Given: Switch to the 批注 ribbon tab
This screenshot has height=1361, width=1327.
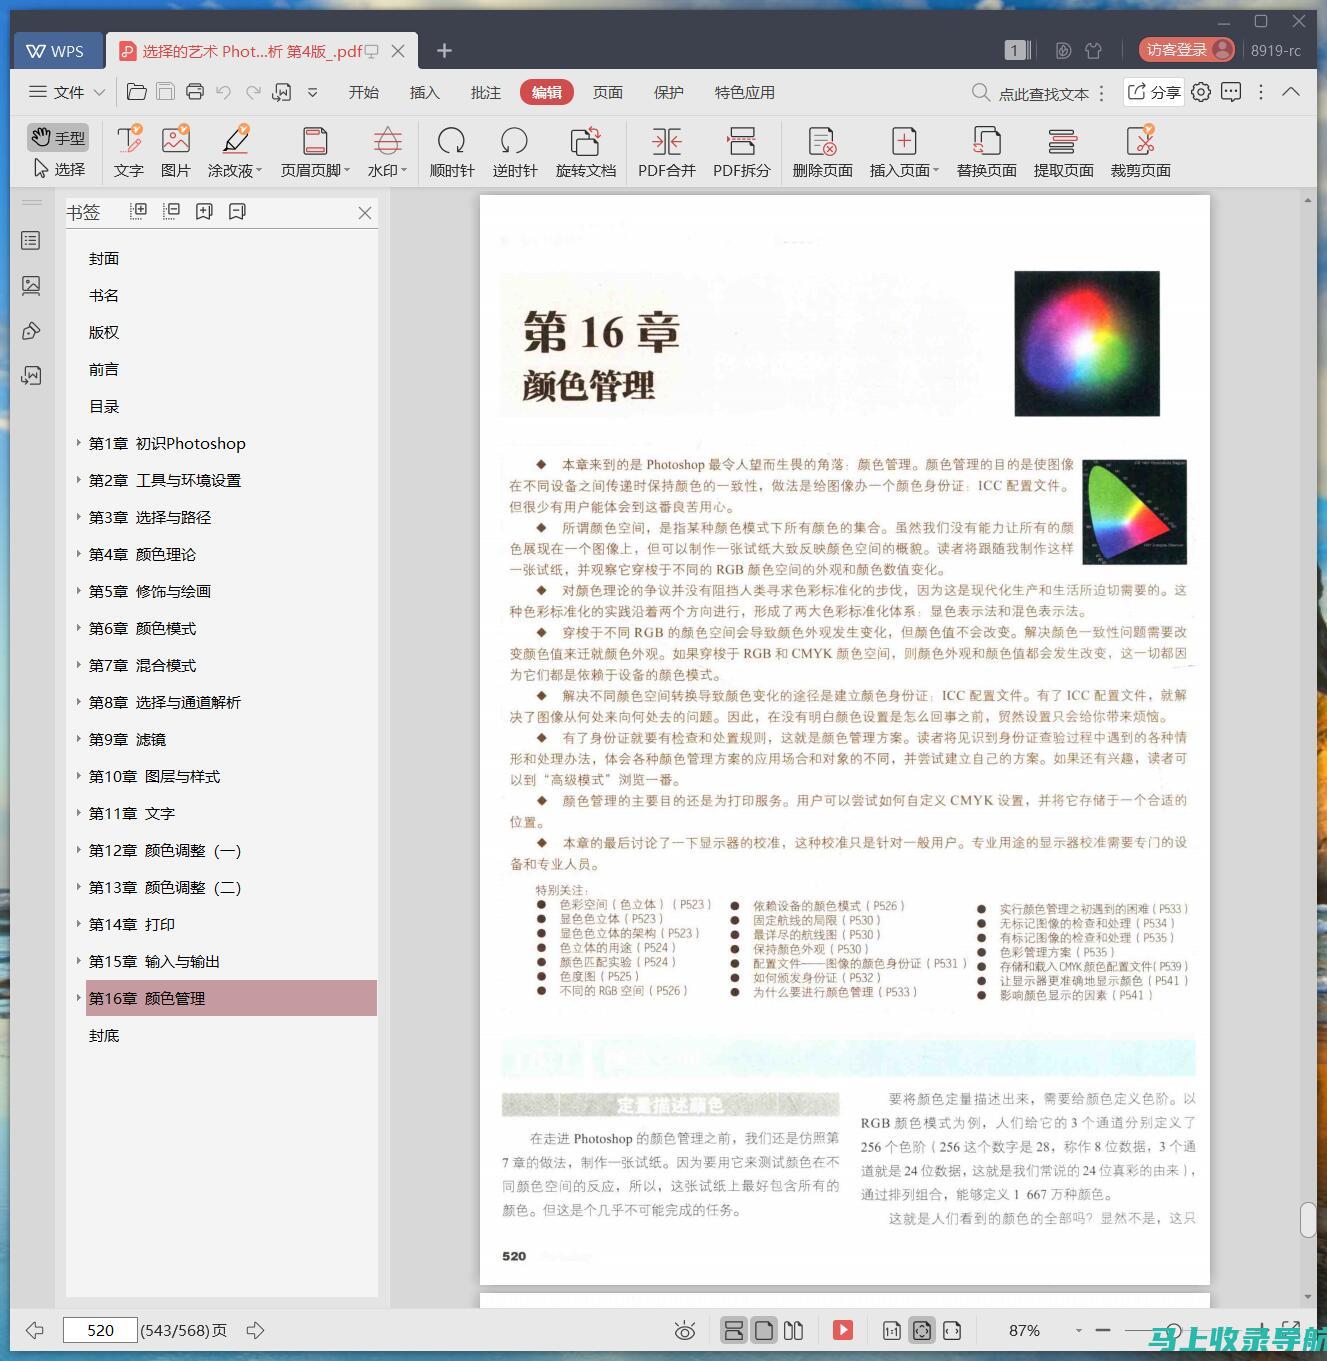Looking at the screenshot, I should [x=485, y=92].
